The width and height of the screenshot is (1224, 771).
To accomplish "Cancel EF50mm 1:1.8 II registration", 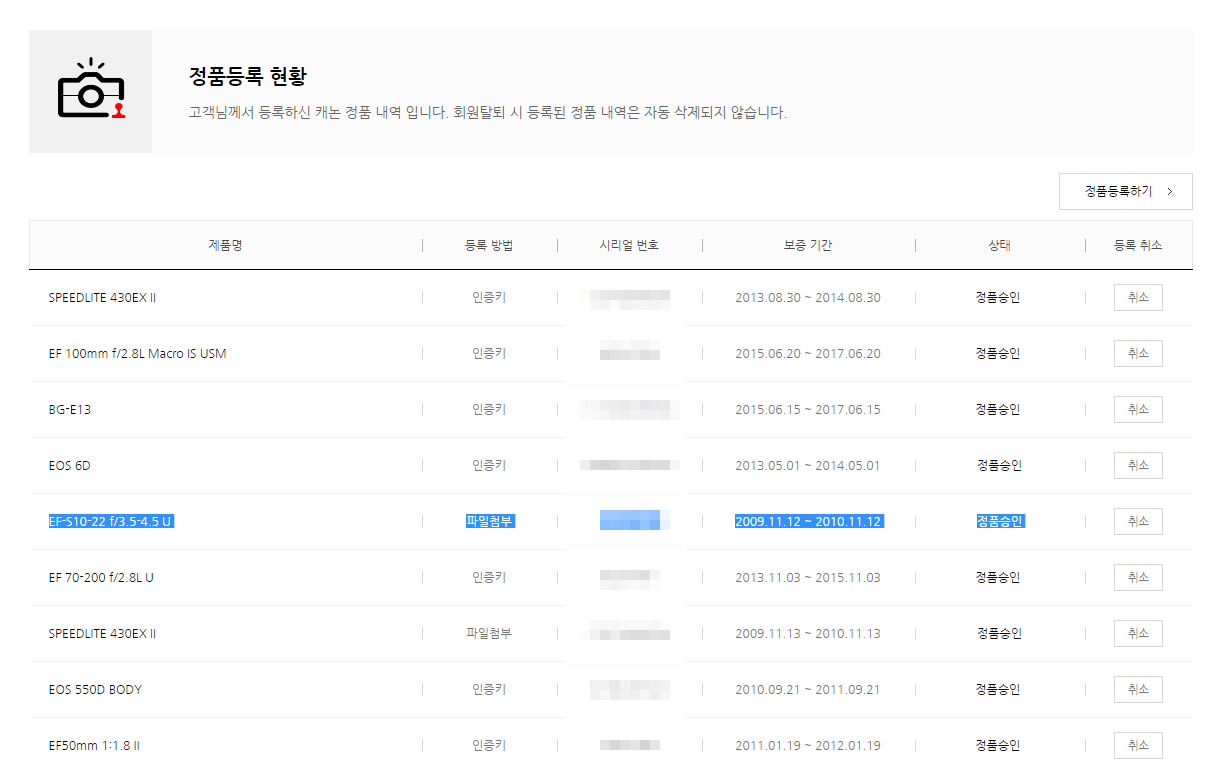I will (x=1137, y=745).
